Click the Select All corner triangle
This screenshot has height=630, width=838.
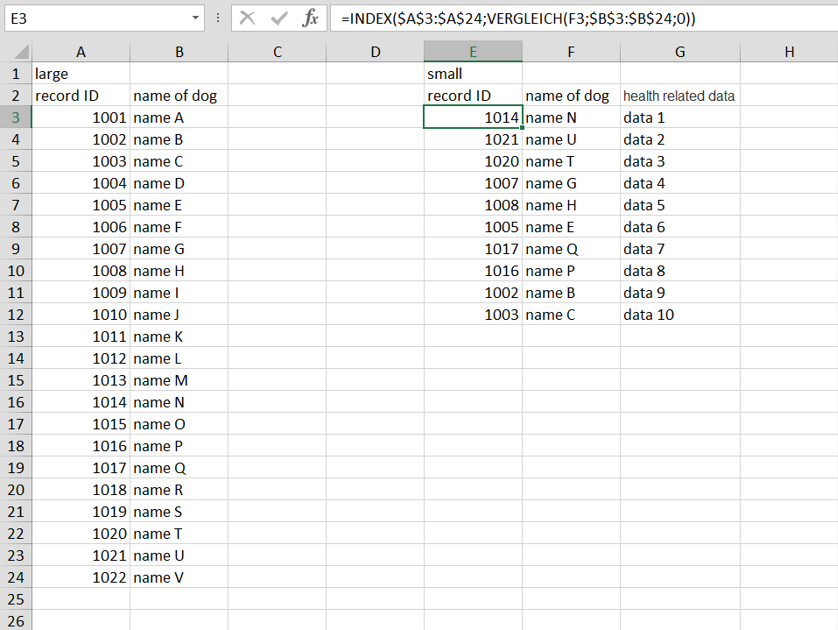click(21, 52)
